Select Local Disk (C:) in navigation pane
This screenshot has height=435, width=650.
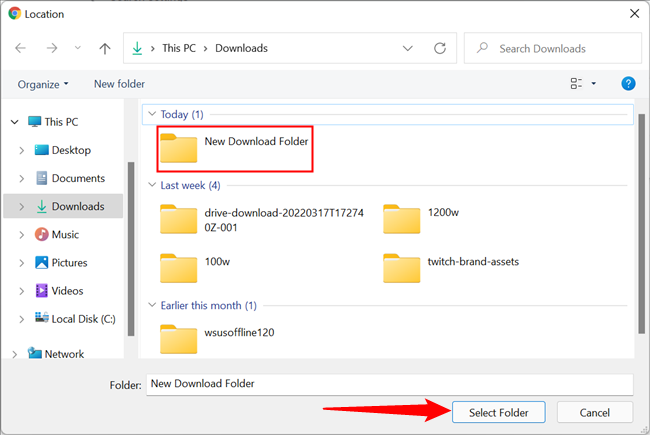75,319
